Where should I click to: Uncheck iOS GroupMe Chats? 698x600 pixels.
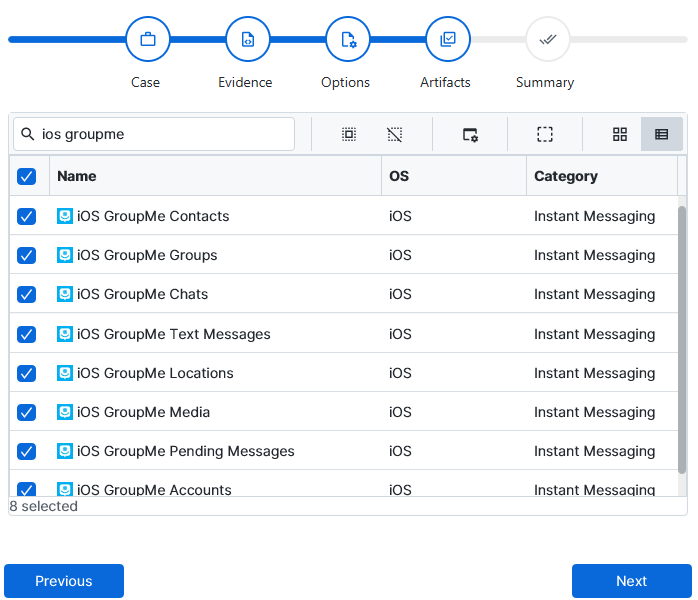pos(27,295)
